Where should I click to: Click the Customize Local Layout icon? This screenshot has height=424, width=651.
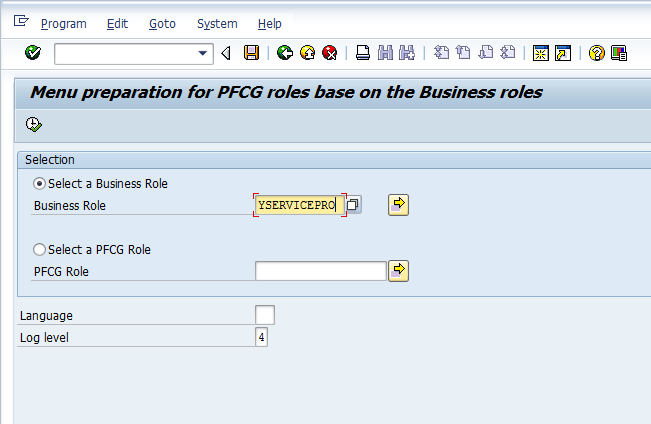[x=619, y=53]
